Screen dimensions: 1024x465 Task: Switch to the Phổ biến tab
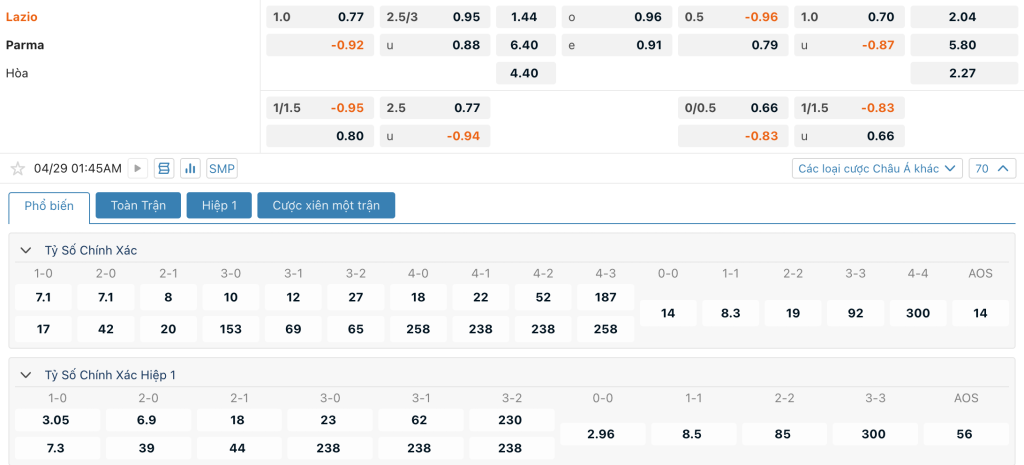(x=49, y=206)
